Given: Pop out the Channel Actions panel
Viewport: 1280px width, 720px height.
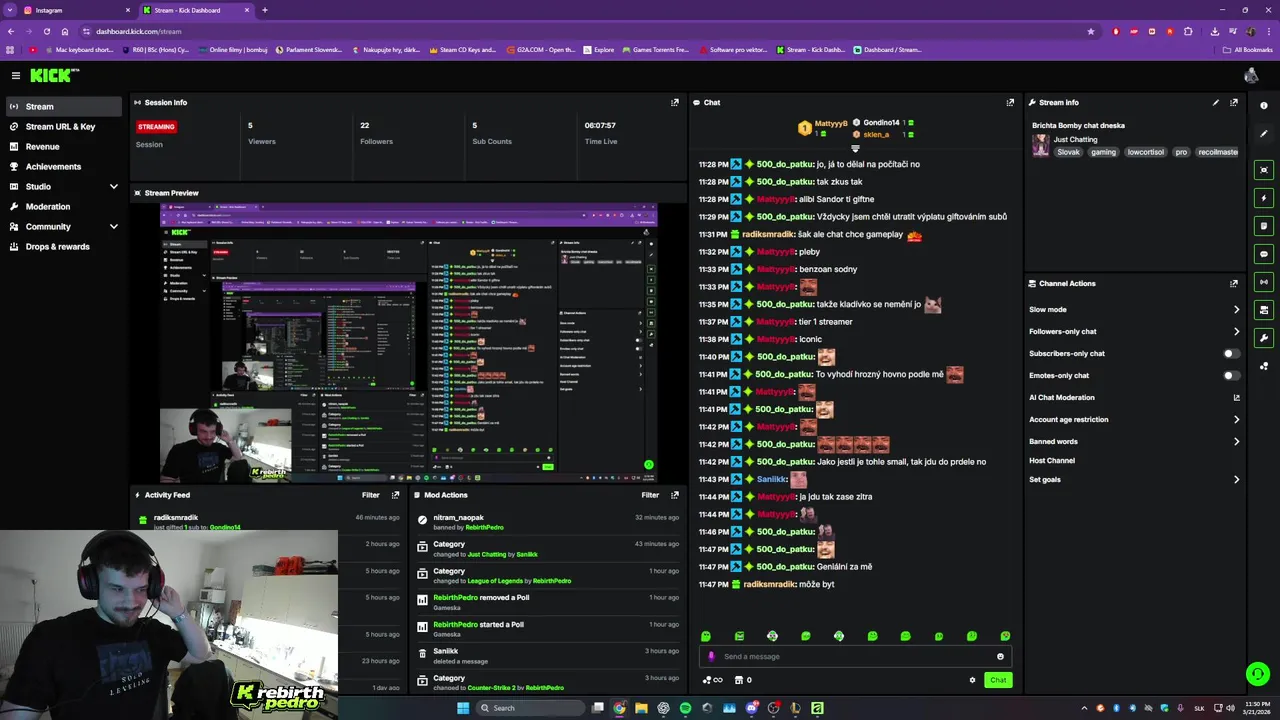Looking at the screenshot, I should (x=1234, y=283).
